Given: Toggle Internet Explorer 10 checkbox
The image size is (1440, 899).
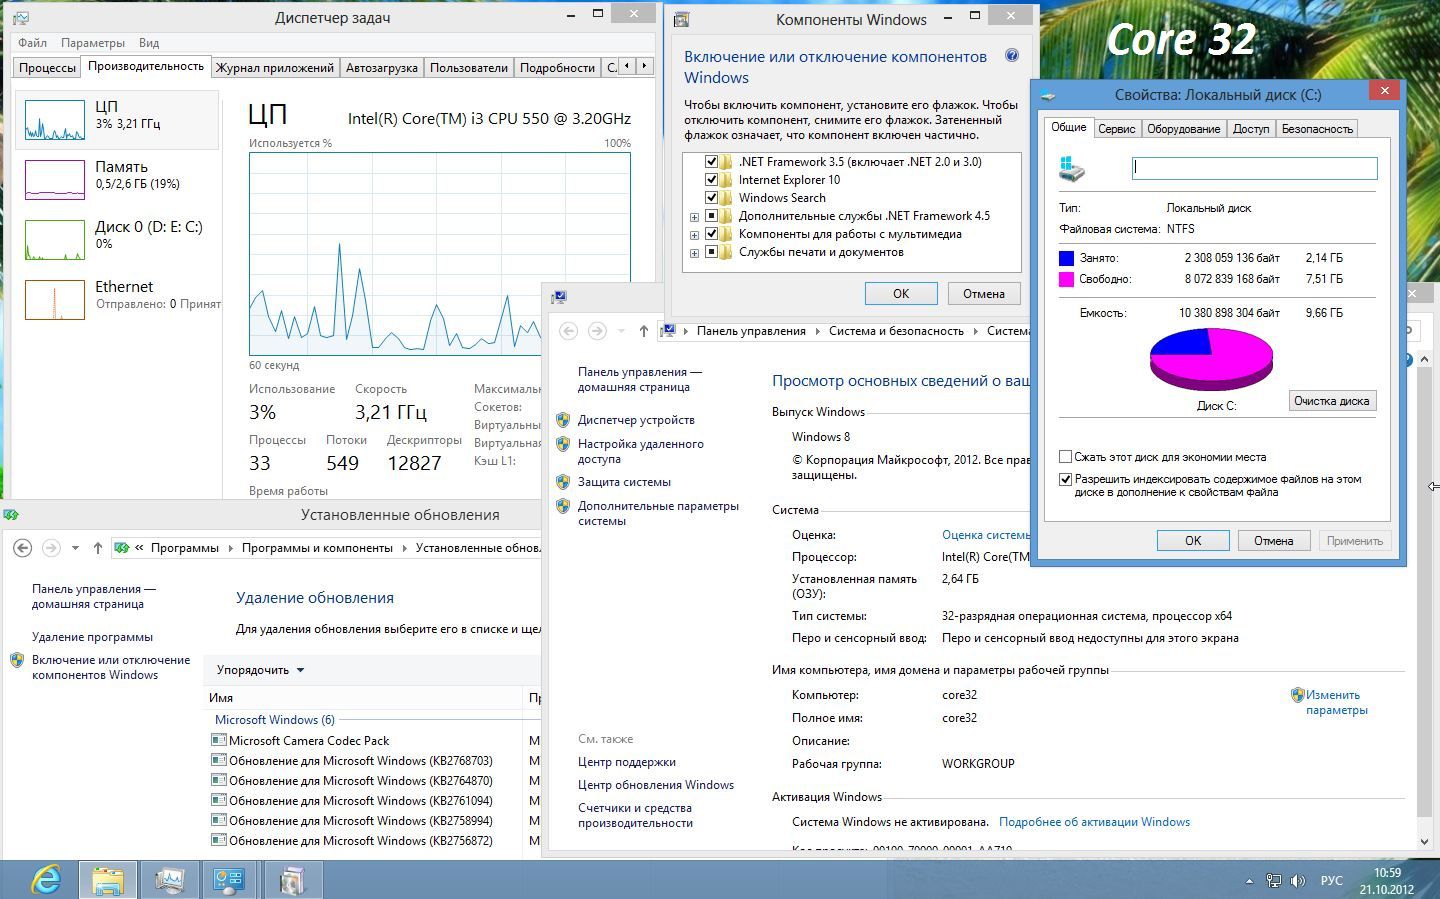Looking at the screenshot, I should click(712, 180).
